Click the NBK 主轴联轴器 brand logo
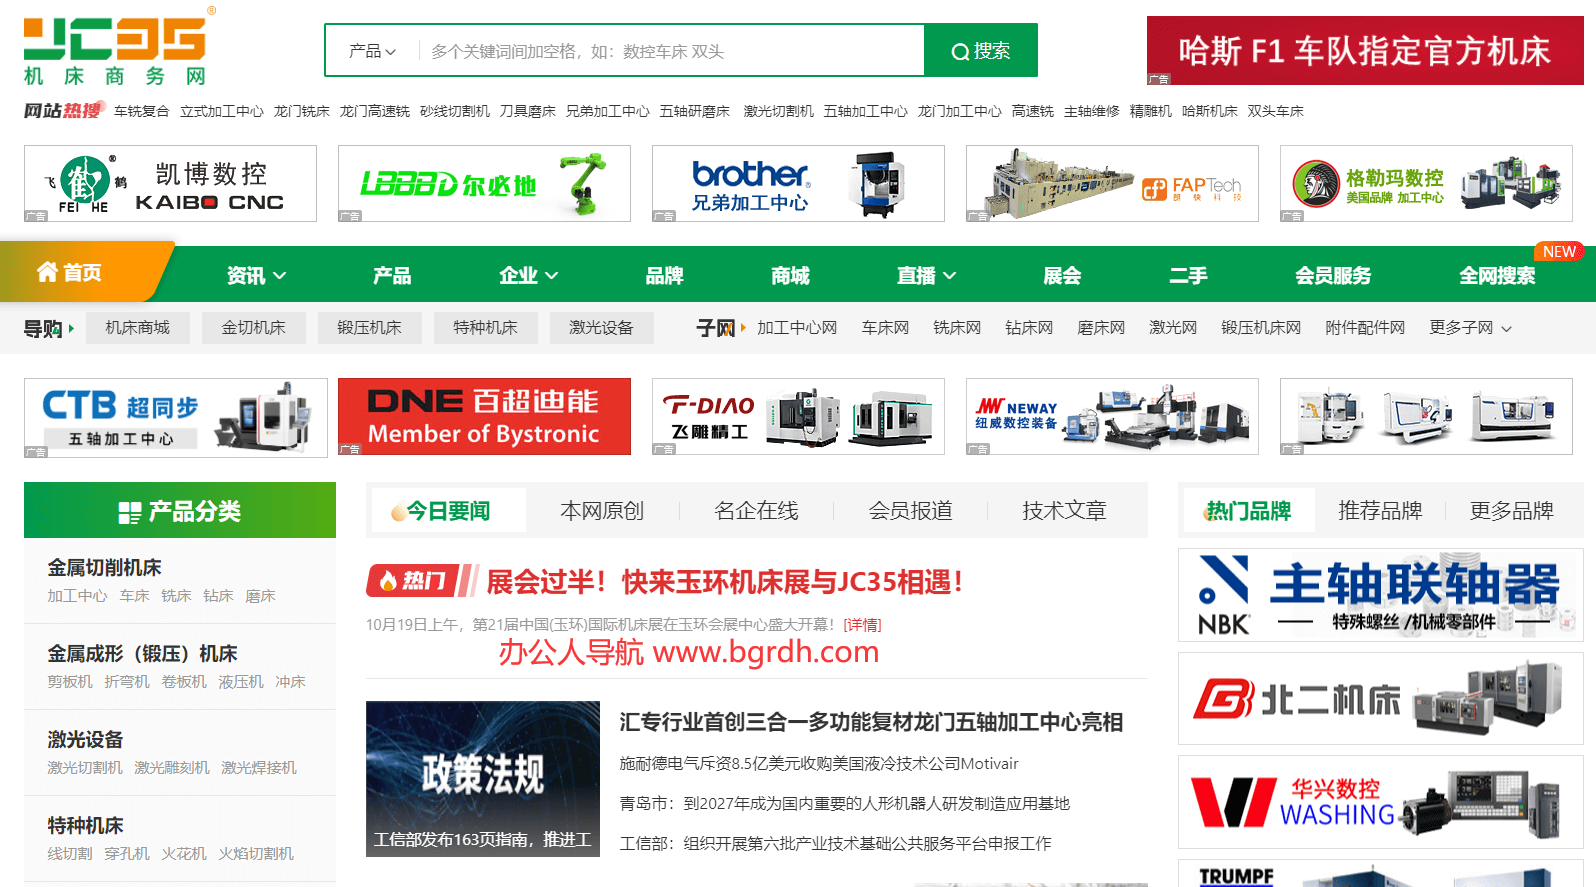Screen dimensions: 1596x887 pyautogui.click(x=1380, y=595)
